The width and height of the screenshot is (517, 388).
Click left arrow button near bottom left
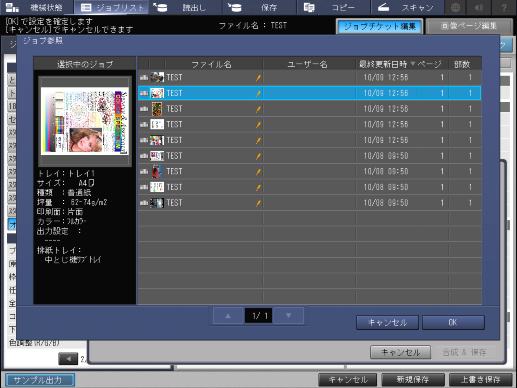(68, 359)
